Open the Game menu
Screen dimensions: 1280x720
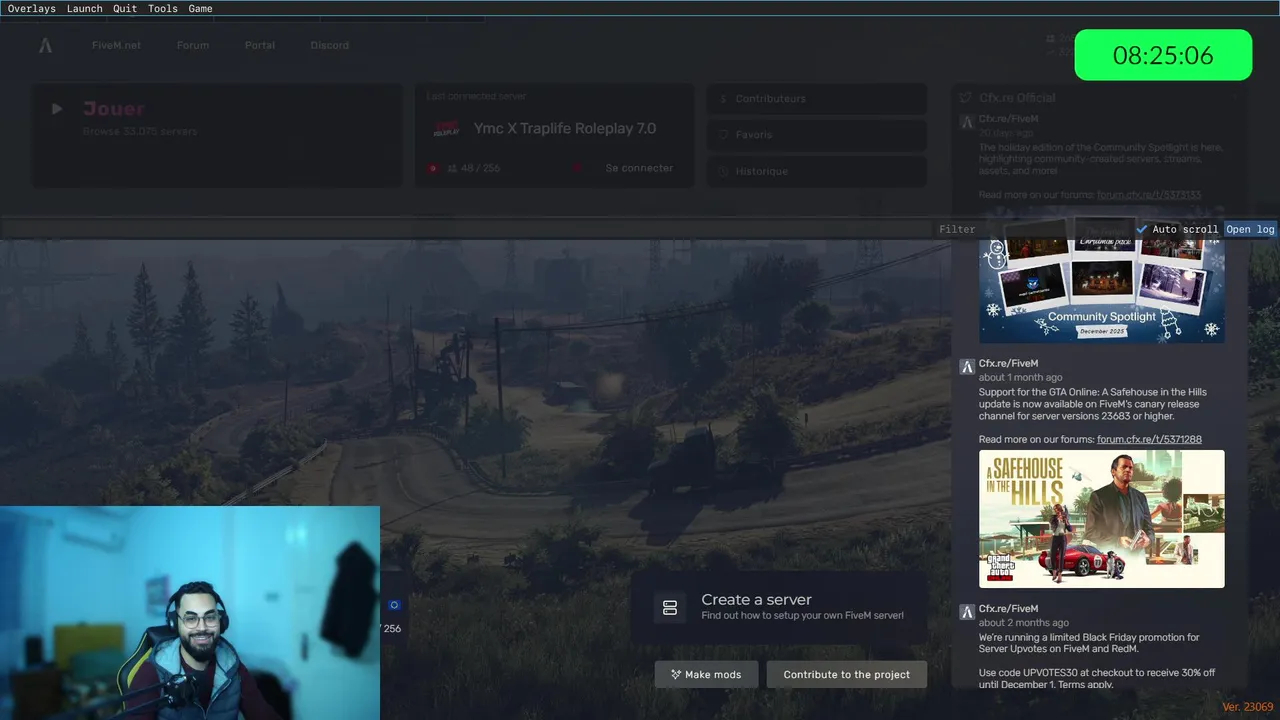[200, 8]
